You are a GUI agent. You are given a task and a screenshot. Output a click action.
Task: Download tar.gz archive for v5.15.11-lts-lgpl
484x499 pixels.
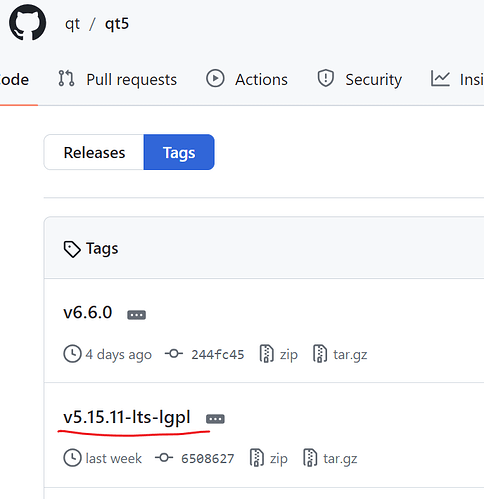click(x=330, y=458)
